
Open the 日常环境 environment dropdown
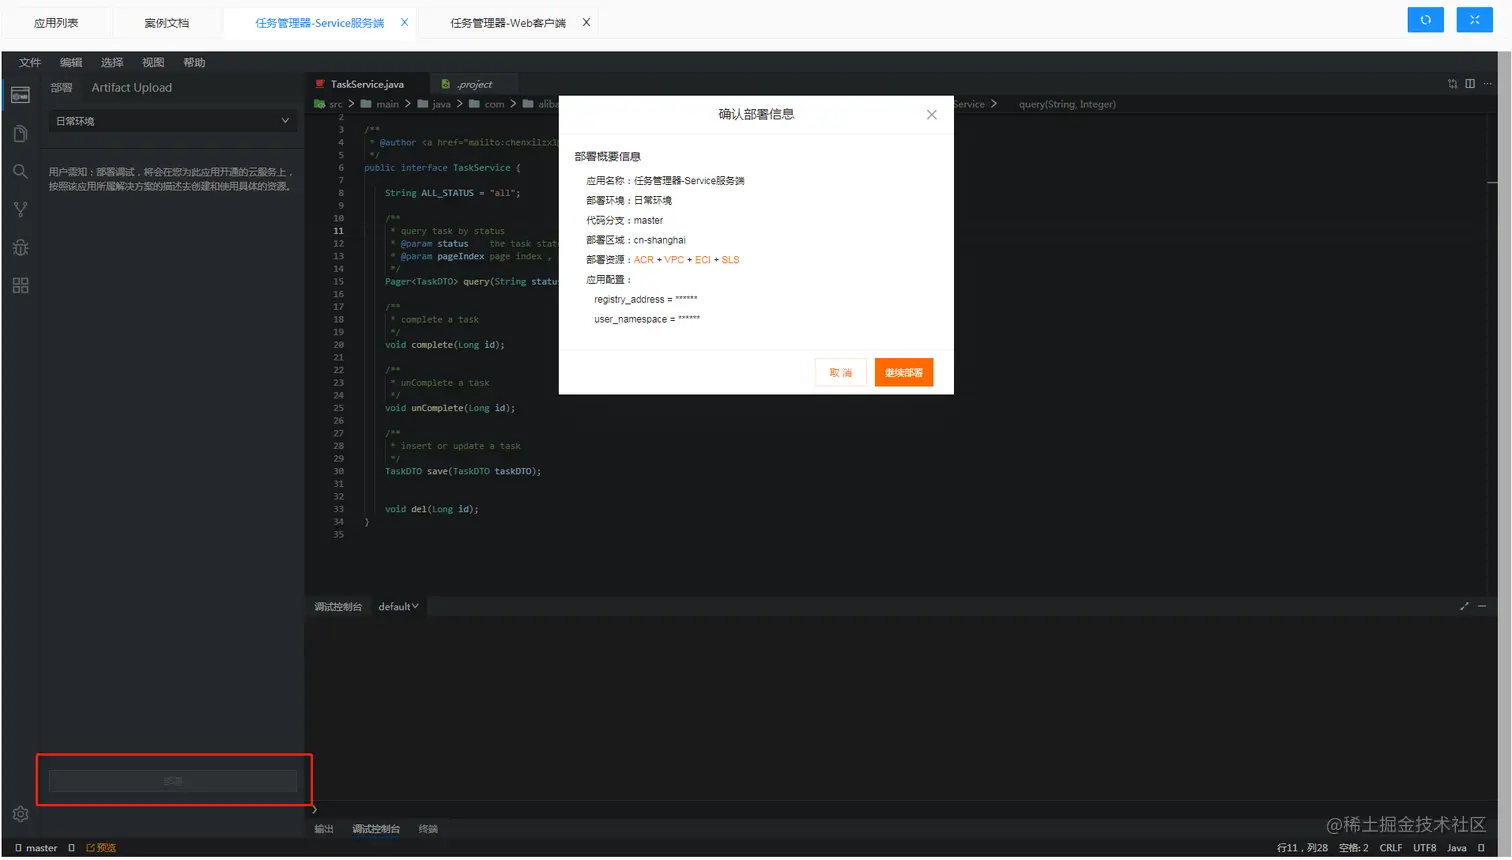click(x=173, y=121)
